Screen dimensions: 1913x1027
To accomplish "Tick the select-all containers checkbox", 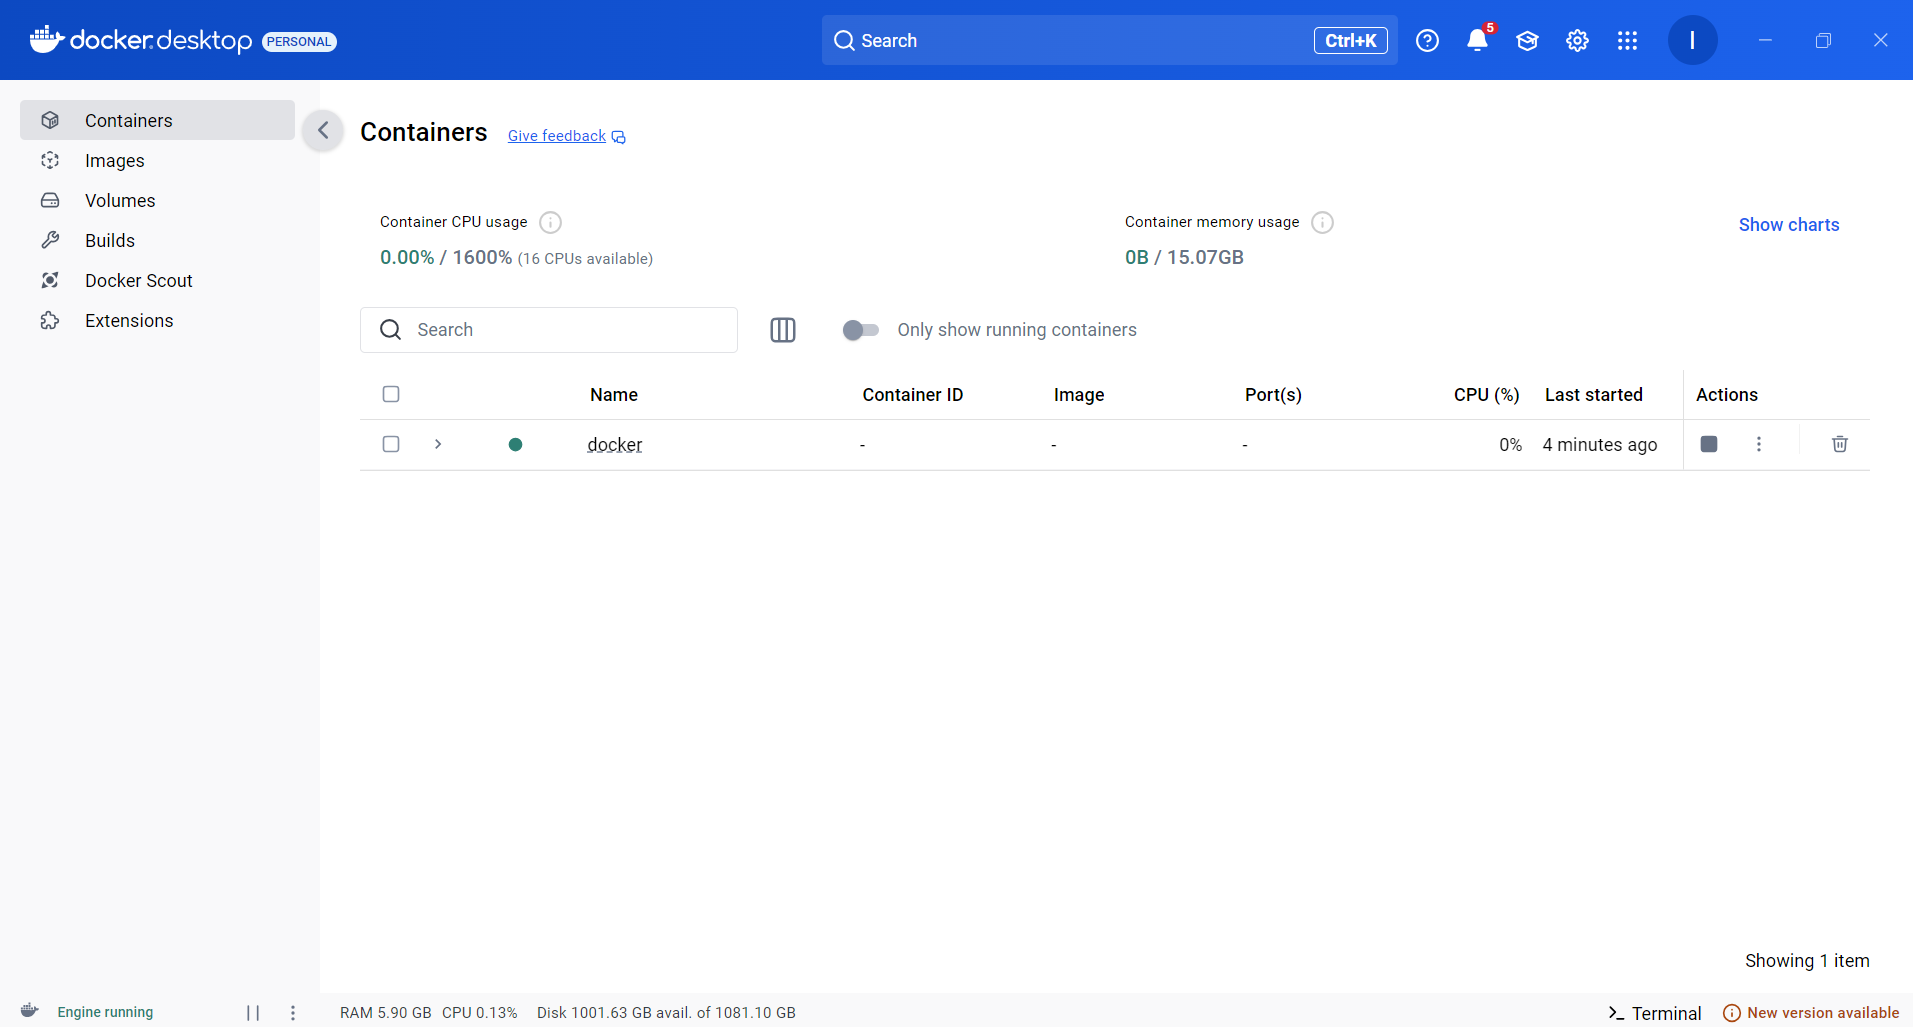I will pyautogui.click(x=391, y=394).
